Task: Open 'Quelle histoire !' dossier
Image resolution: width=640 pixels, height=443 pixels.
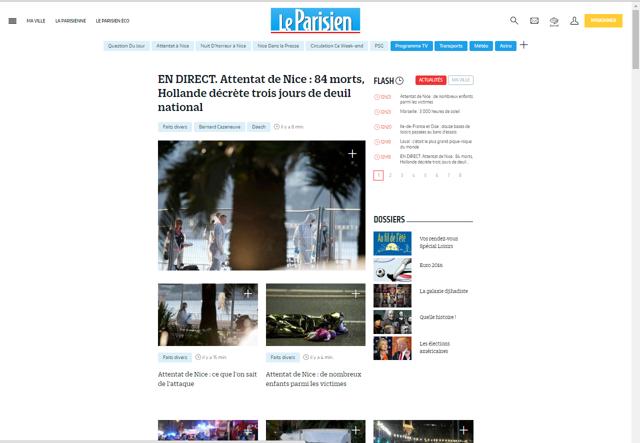Action: tap(438, 317)
